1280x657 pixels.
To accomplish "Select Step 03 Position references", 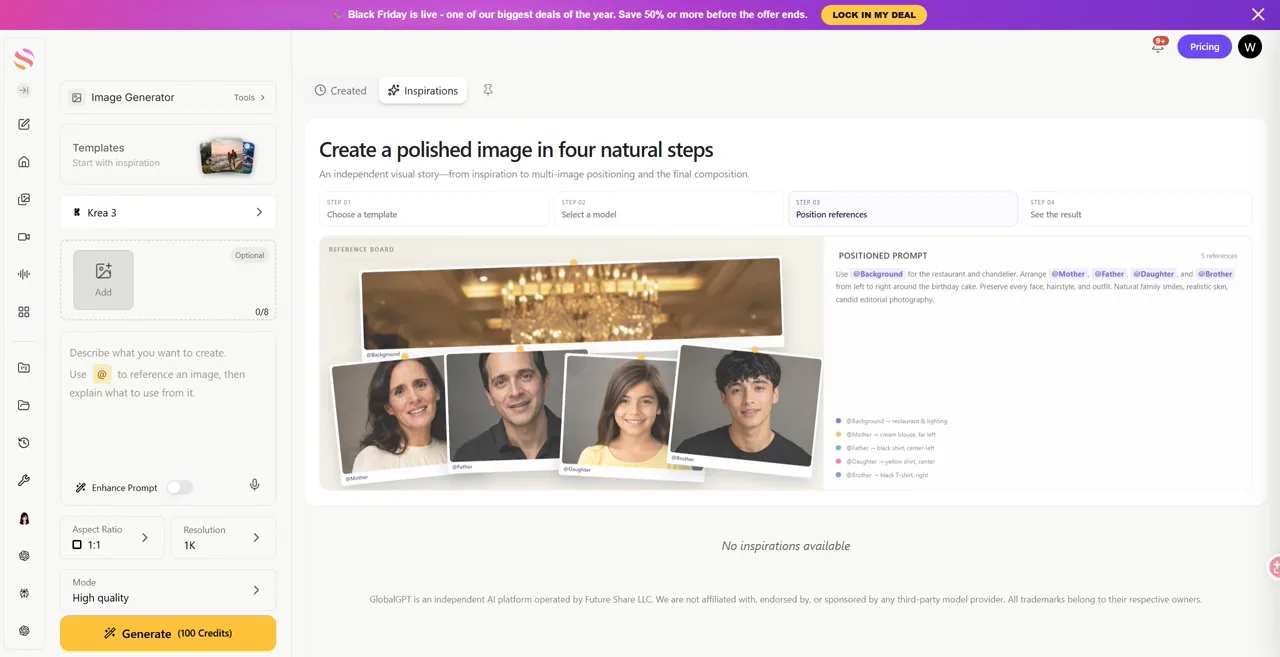I will pos(902,209).
